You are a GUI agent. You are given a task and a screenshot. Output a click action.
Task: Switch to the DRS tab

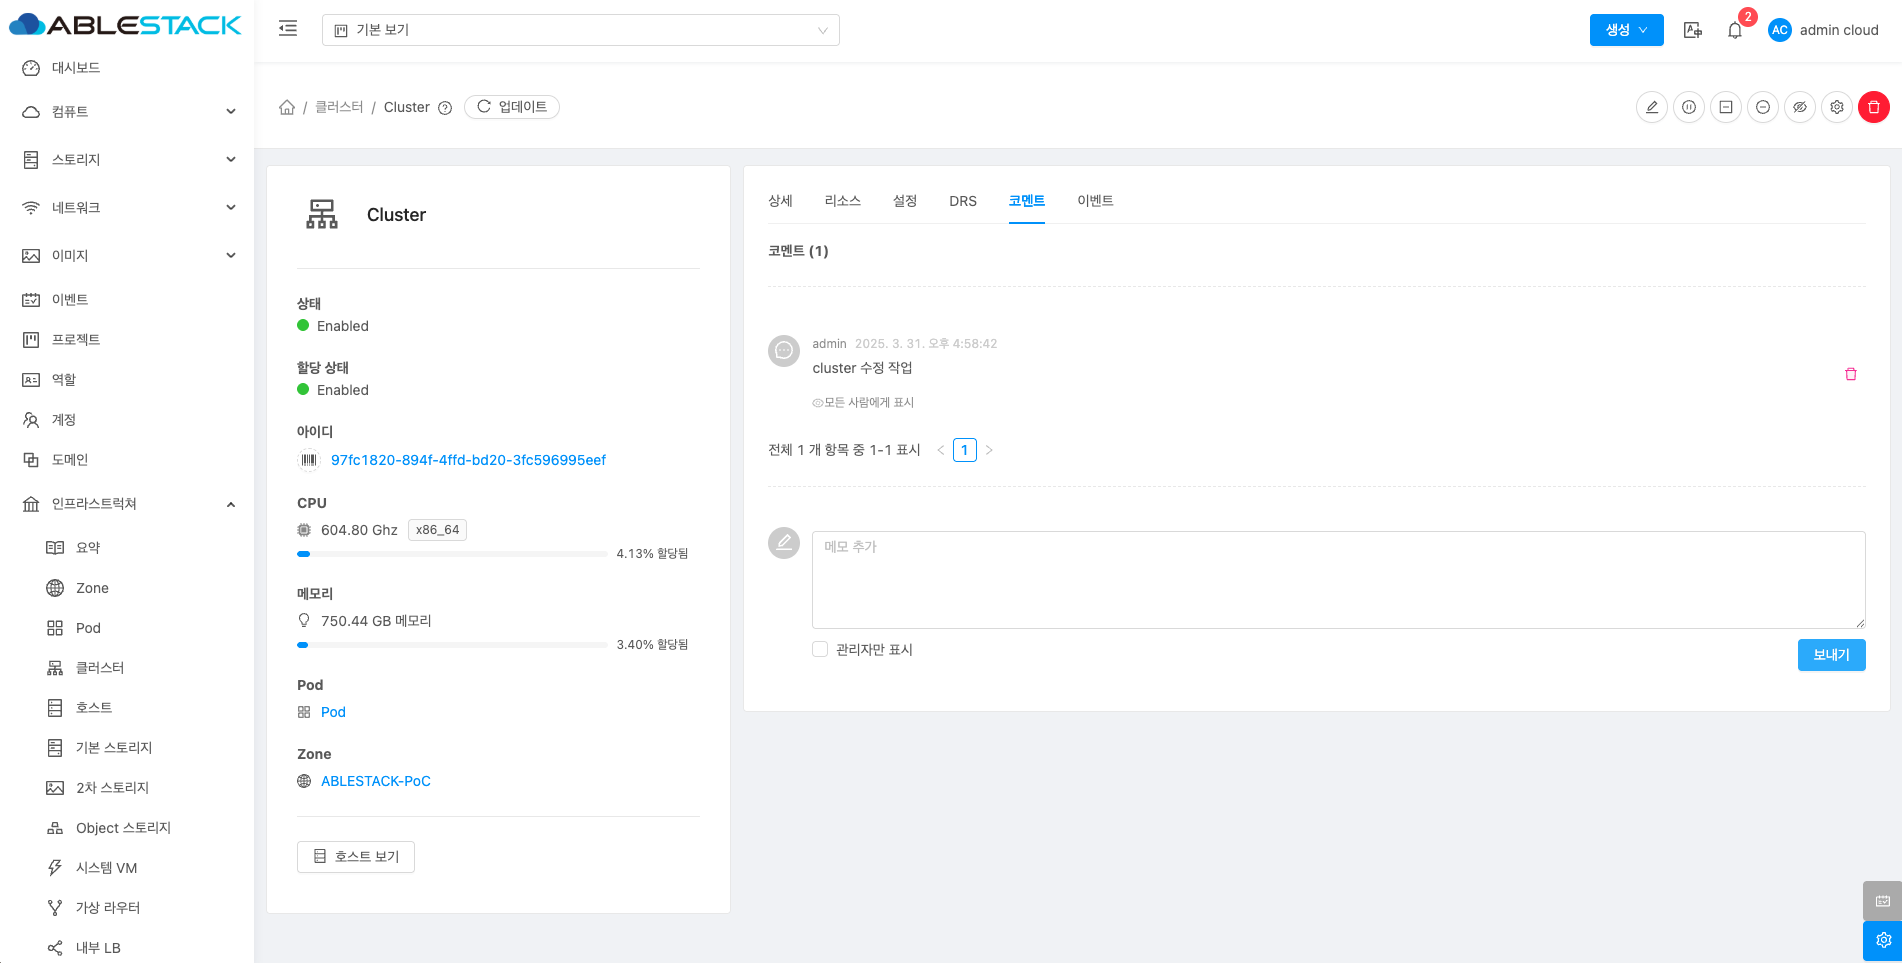click(963, 201)
